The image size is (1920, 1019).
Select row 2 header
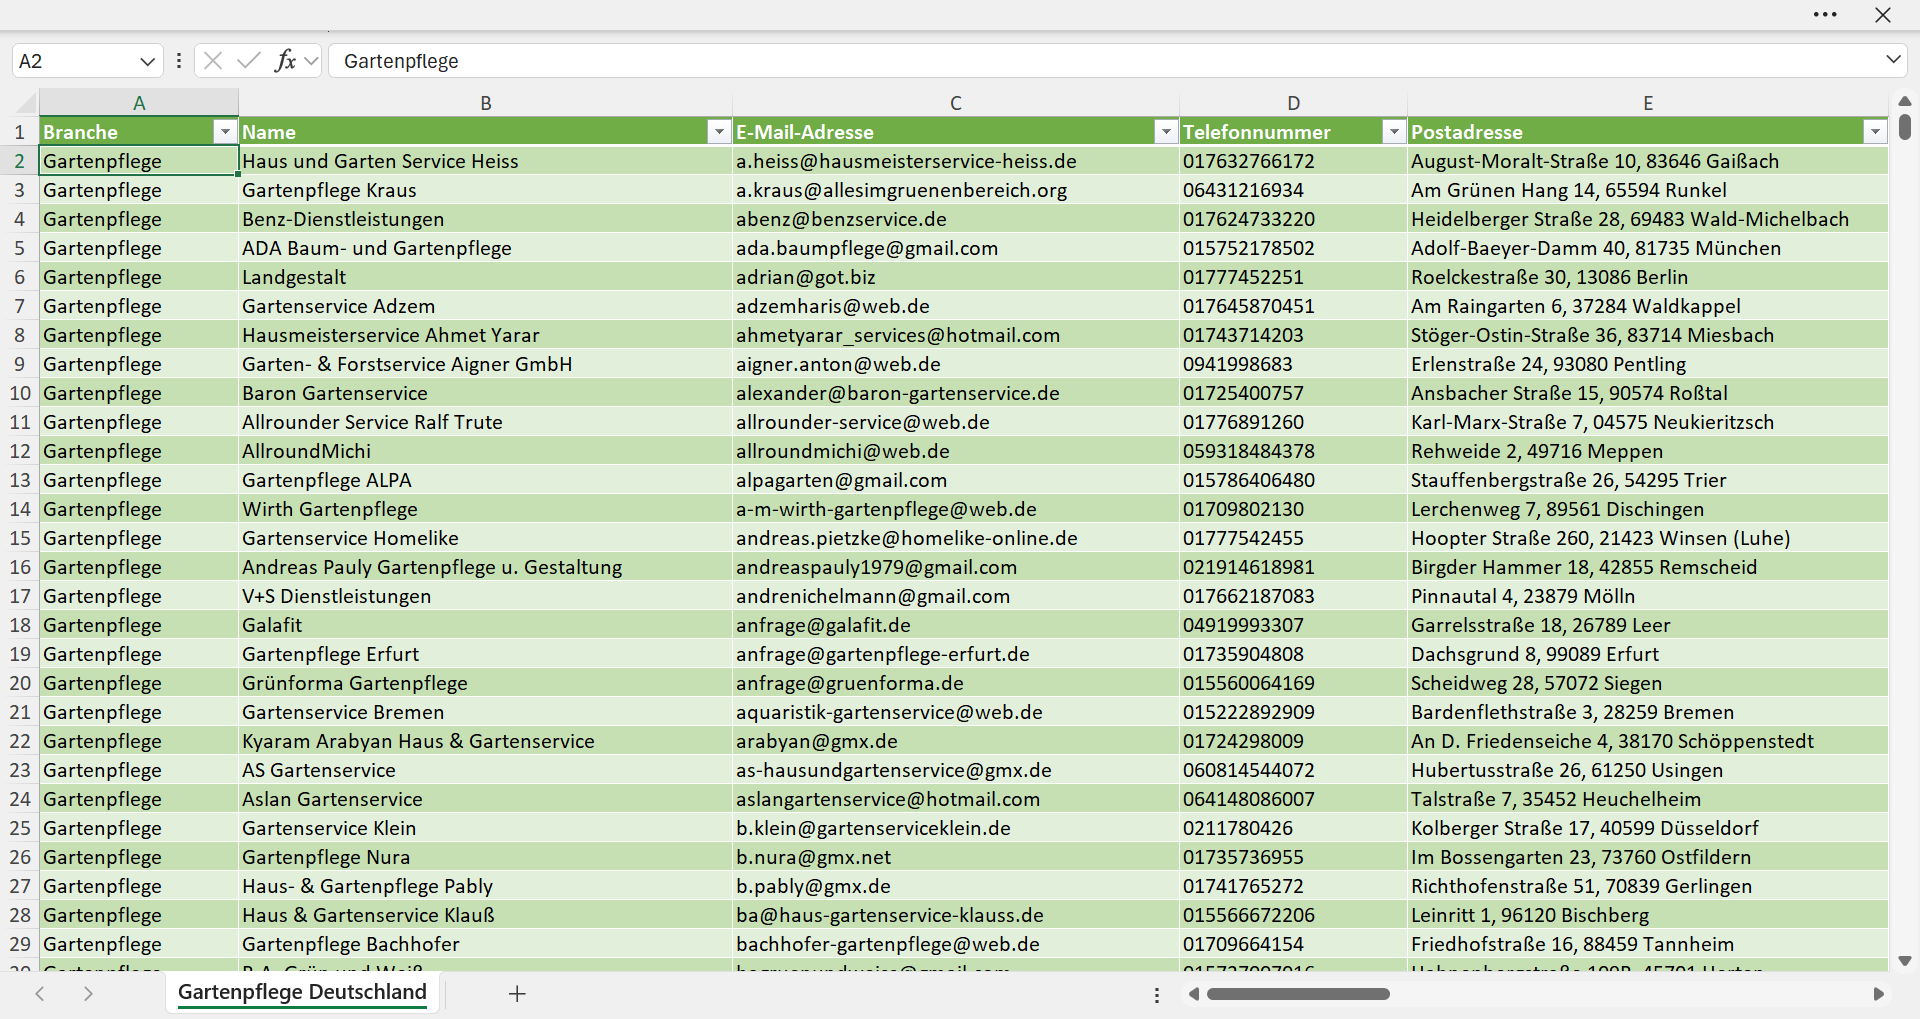point(19,161)
